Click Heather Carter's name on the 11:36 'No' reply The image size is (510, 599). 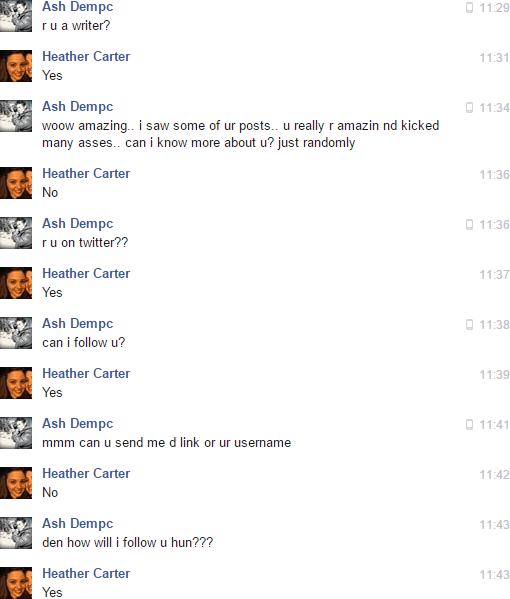coord(86,173)
